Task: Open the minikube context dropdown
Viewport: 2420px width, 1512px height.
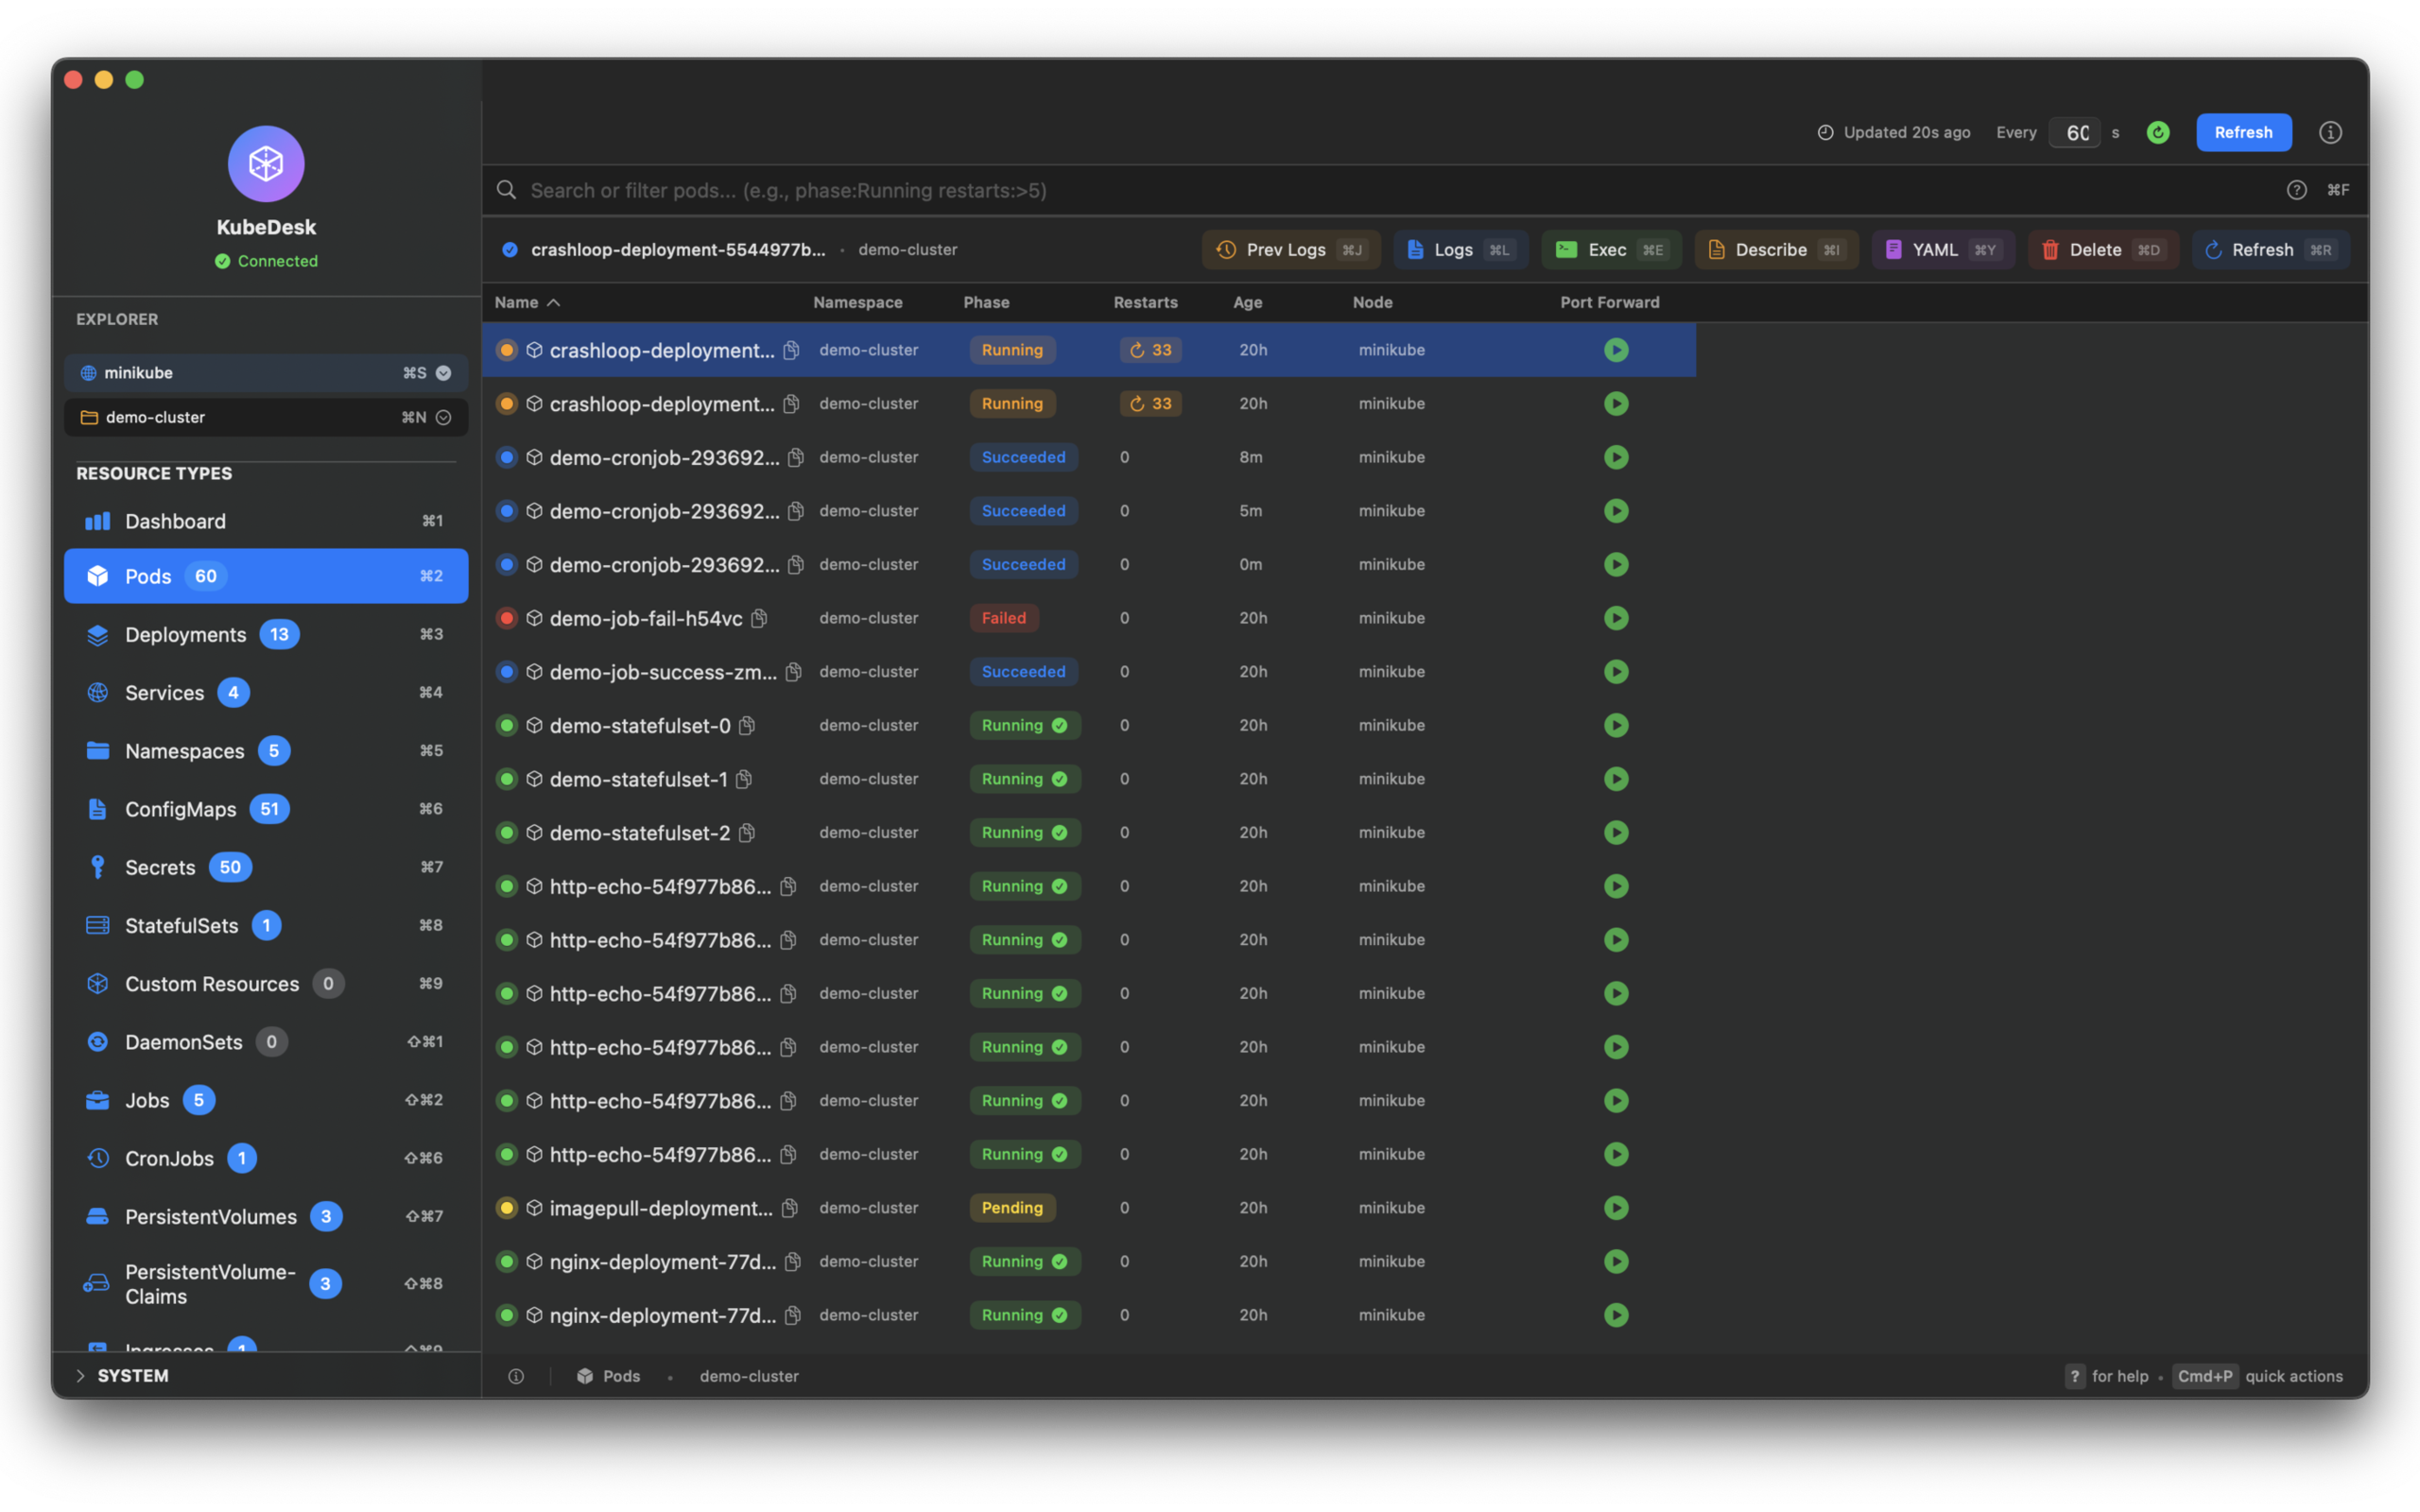Action: point(443,373)
